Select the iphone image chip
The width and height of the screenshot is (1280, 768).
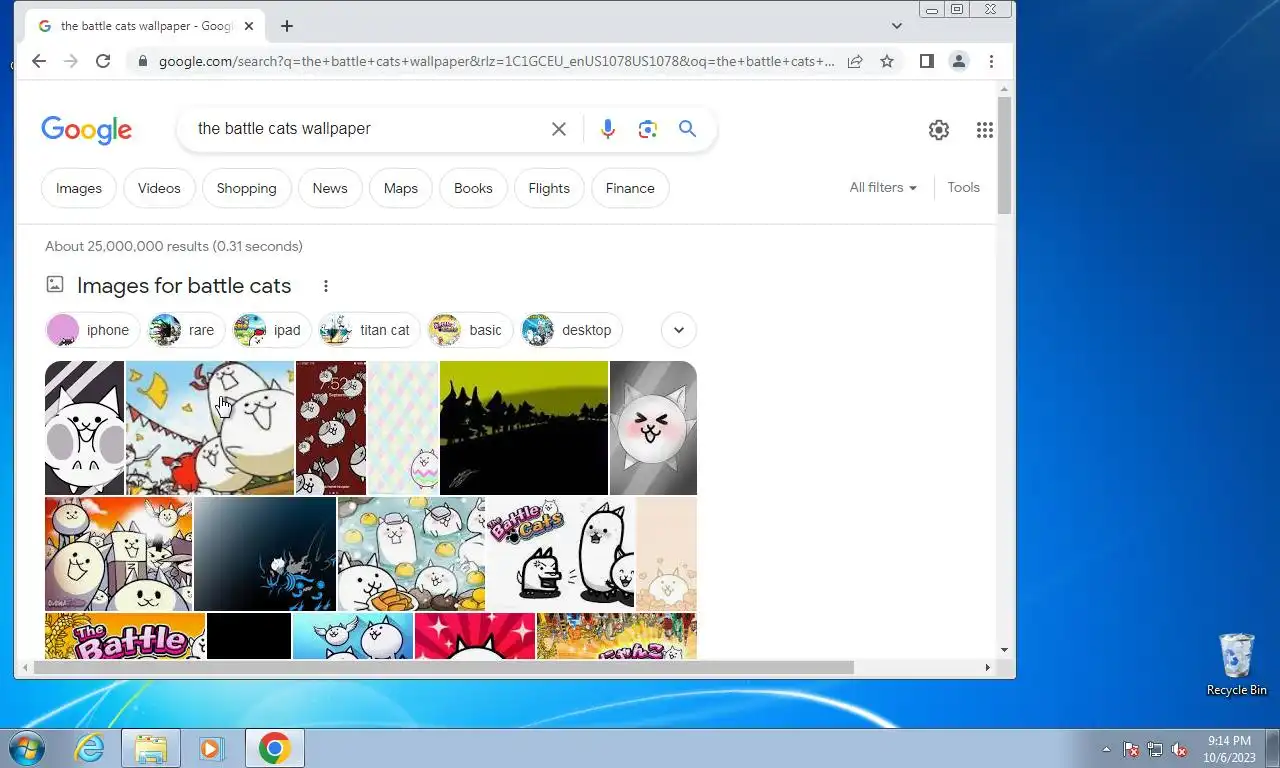pos(91,330)
